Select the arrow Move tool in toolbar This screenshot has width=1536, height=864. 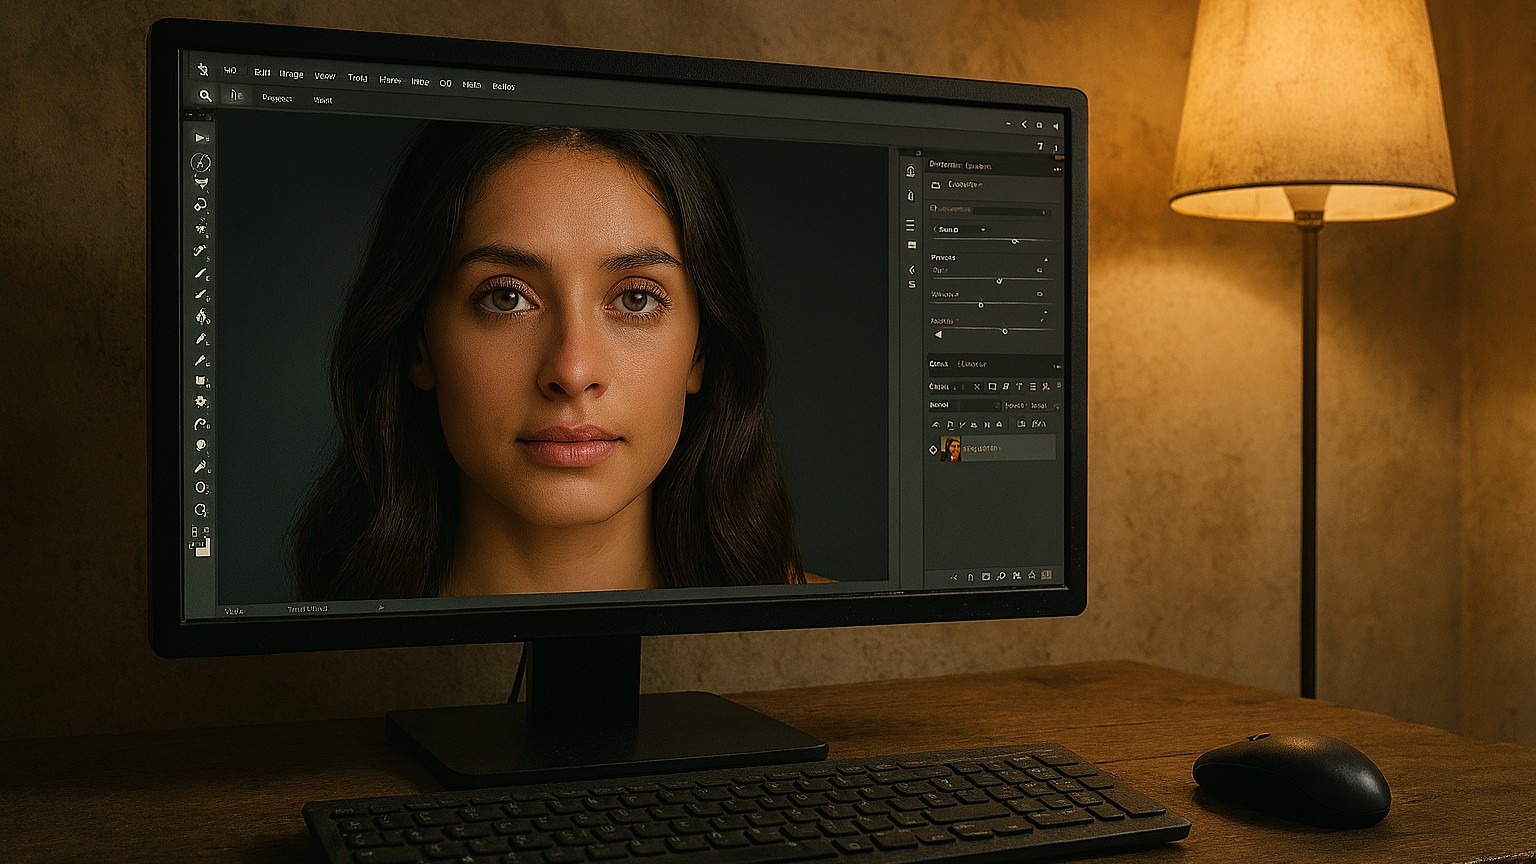coord(201,138)
